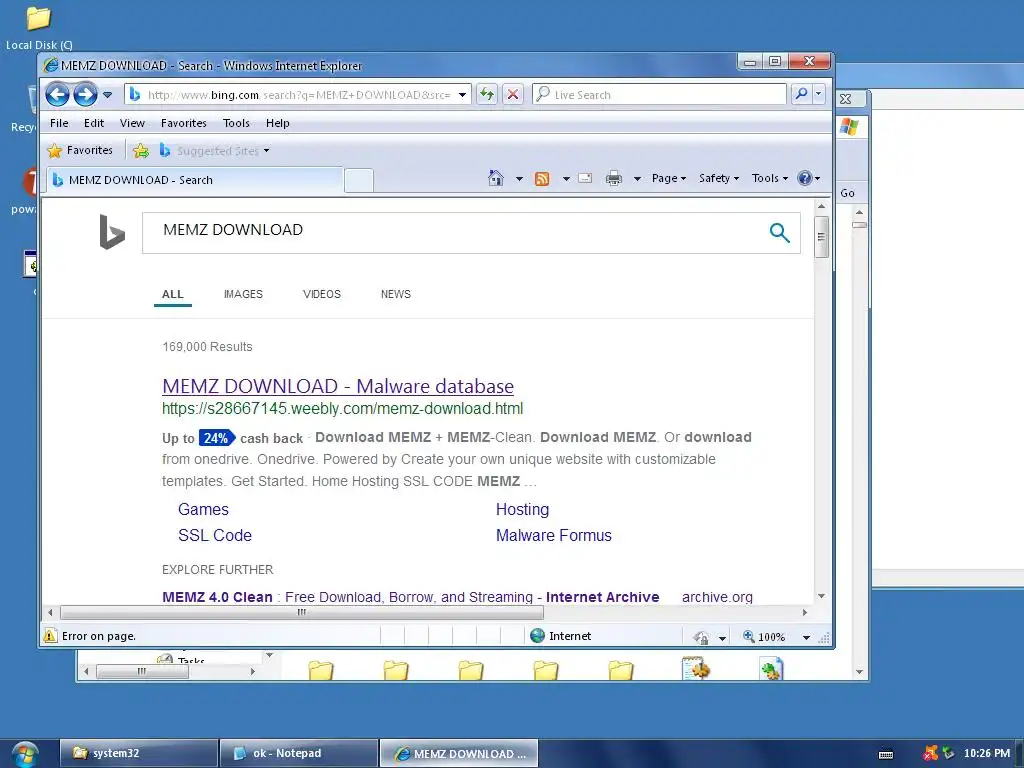Open the Page command bar menu
This screenshot has height=768, width=1024.
pos(669,178)
